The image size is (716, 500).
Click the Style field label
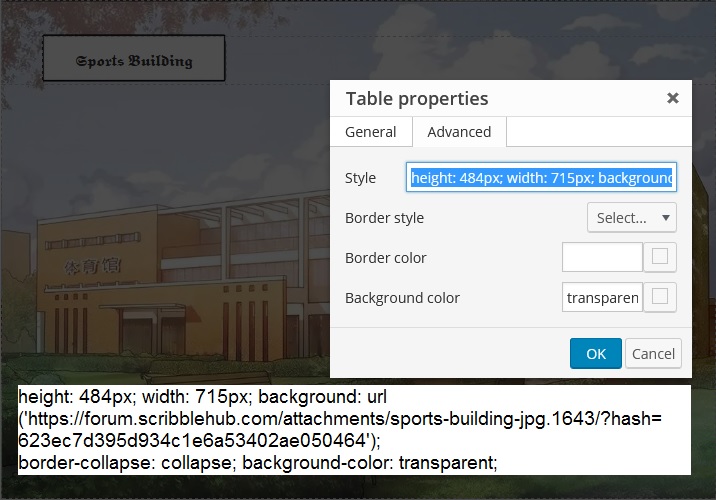coord(360,178)
